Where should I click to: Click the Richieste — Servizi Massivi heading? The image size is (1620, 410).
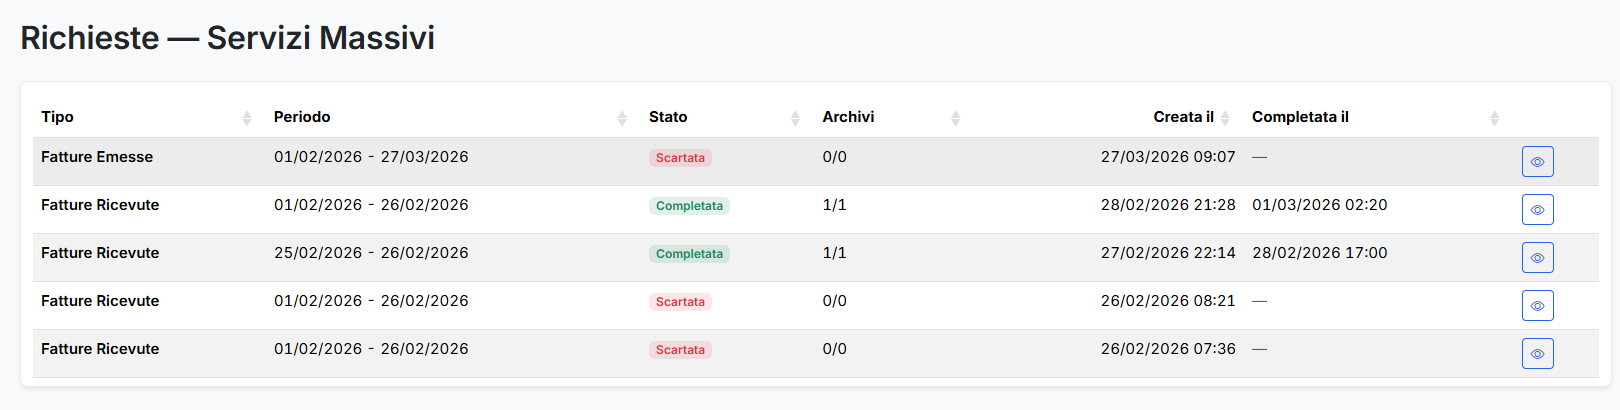pyautogui.click(x=228, y=38)
